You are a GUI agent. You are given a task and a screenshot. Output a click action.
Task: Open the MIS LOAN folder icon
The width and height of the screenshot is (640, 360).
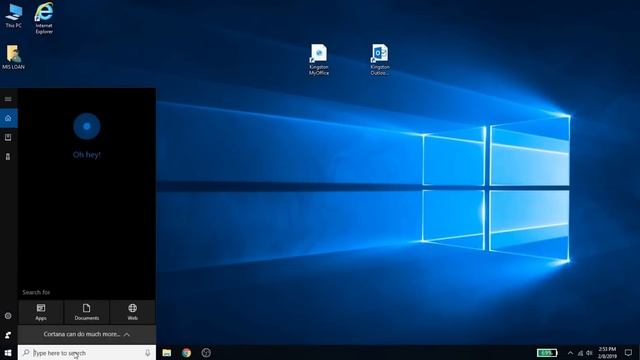coord(13,57)
